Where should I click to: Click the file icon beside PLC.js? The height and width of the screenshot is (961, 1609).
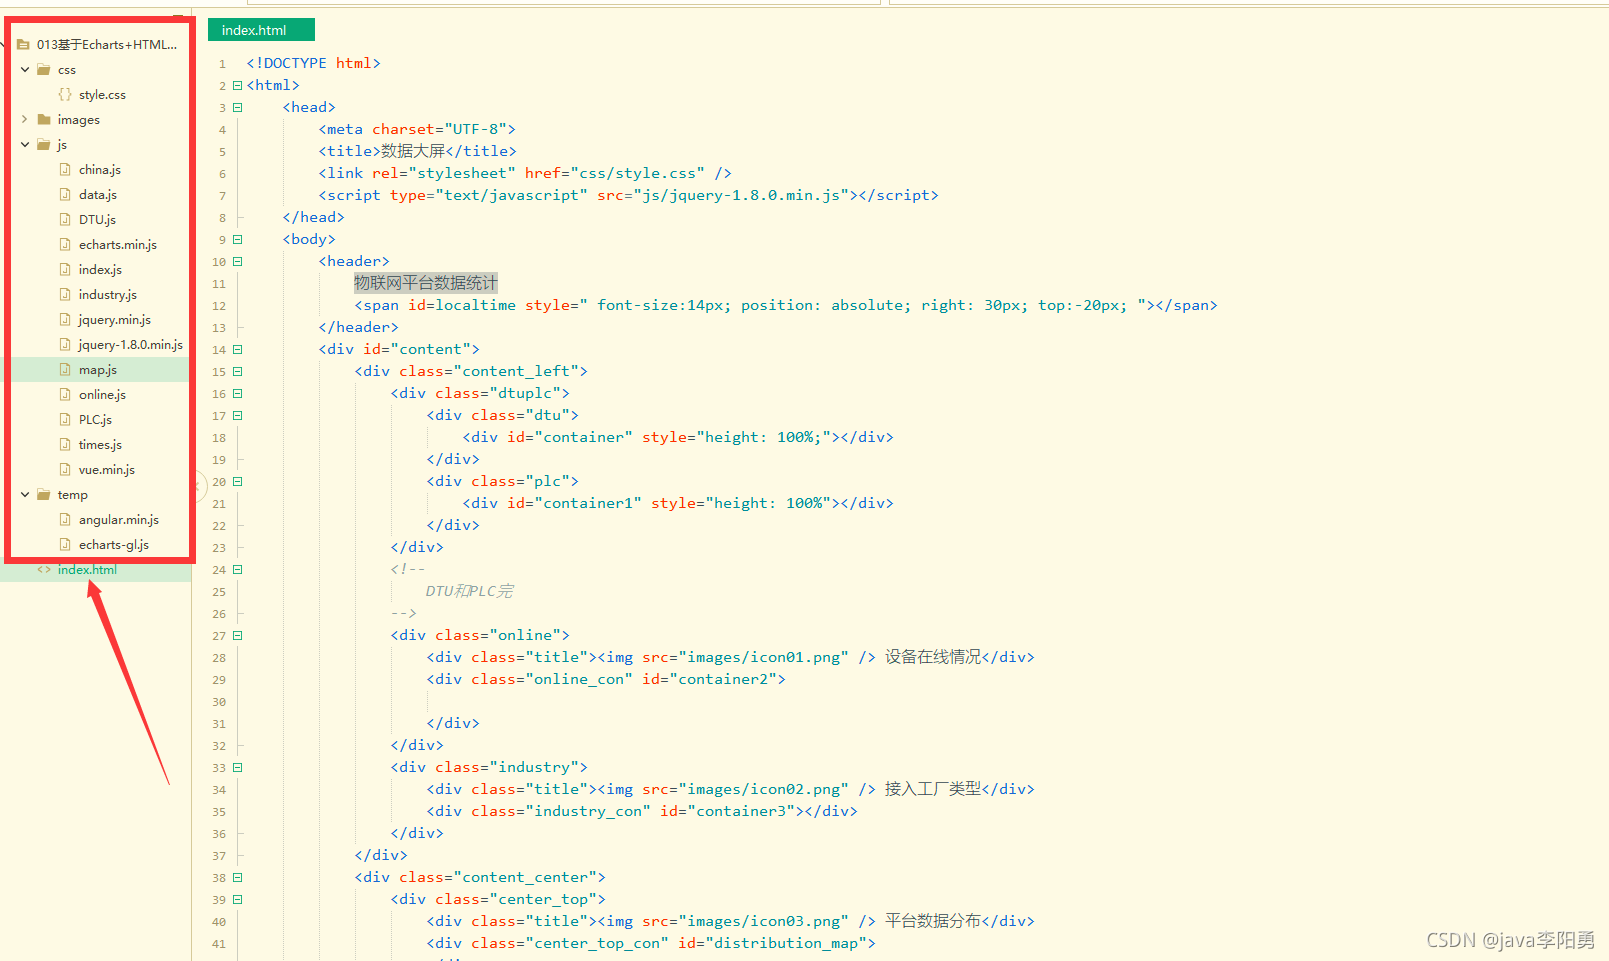(x=65, y=420)
